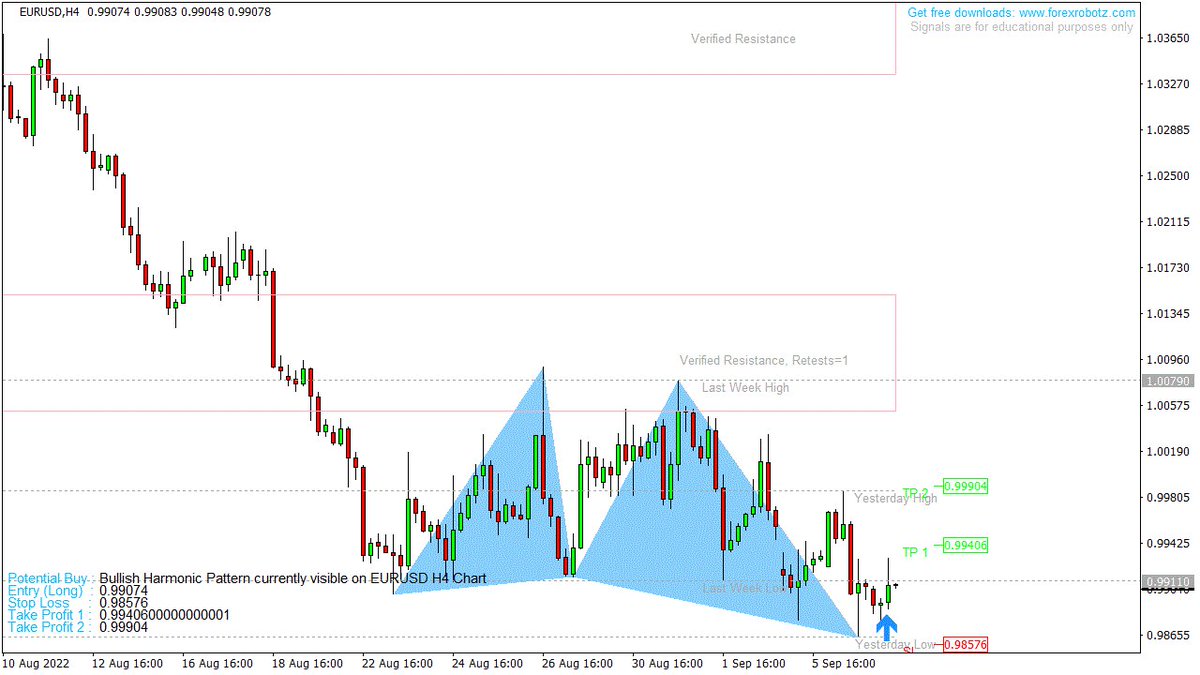Viewport: 1200px width, 675px height.
Task: Click the 1.00790 price marker on right axis
Action: [1166, 381]
